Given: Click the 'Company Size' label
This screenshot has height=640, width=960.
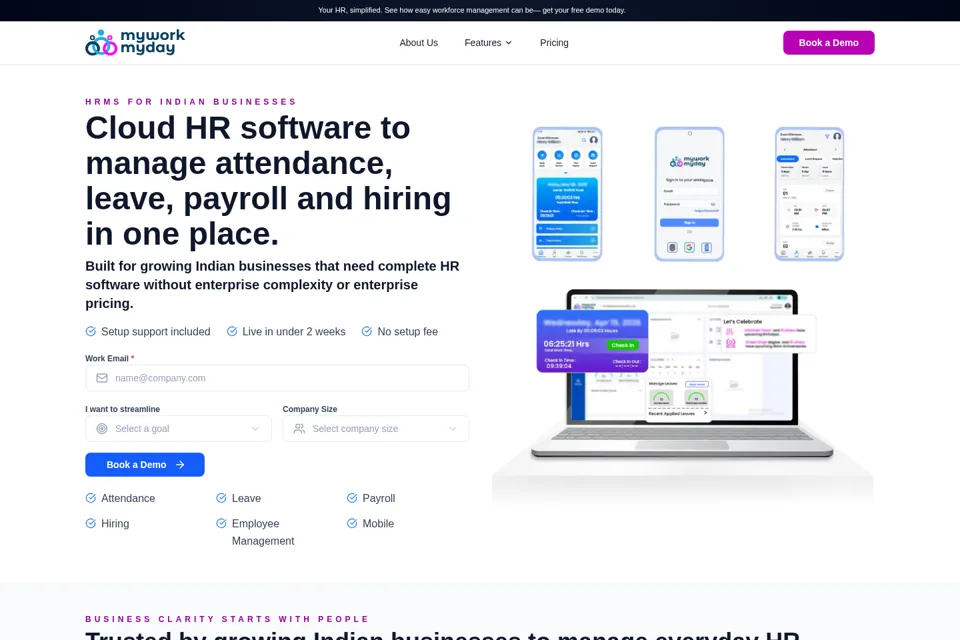Looking at the screenshot, I should pos(310,409).
